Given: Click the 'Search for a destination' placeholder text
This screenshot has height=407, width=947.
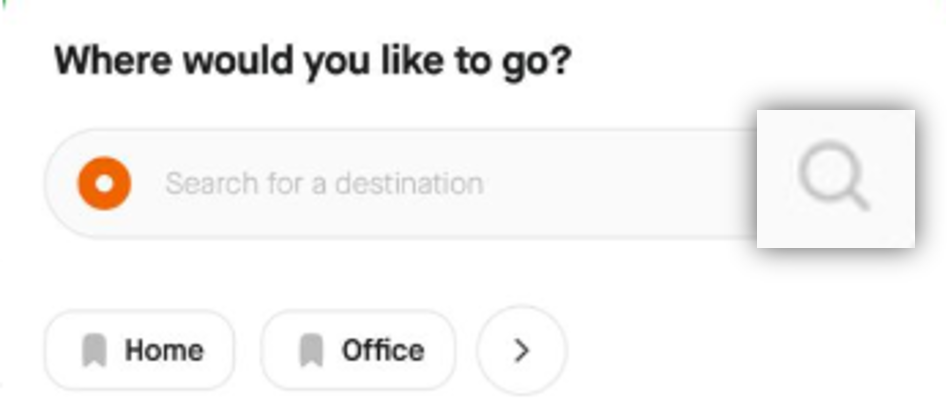Looking at the screenshot, I should point(324,184).
